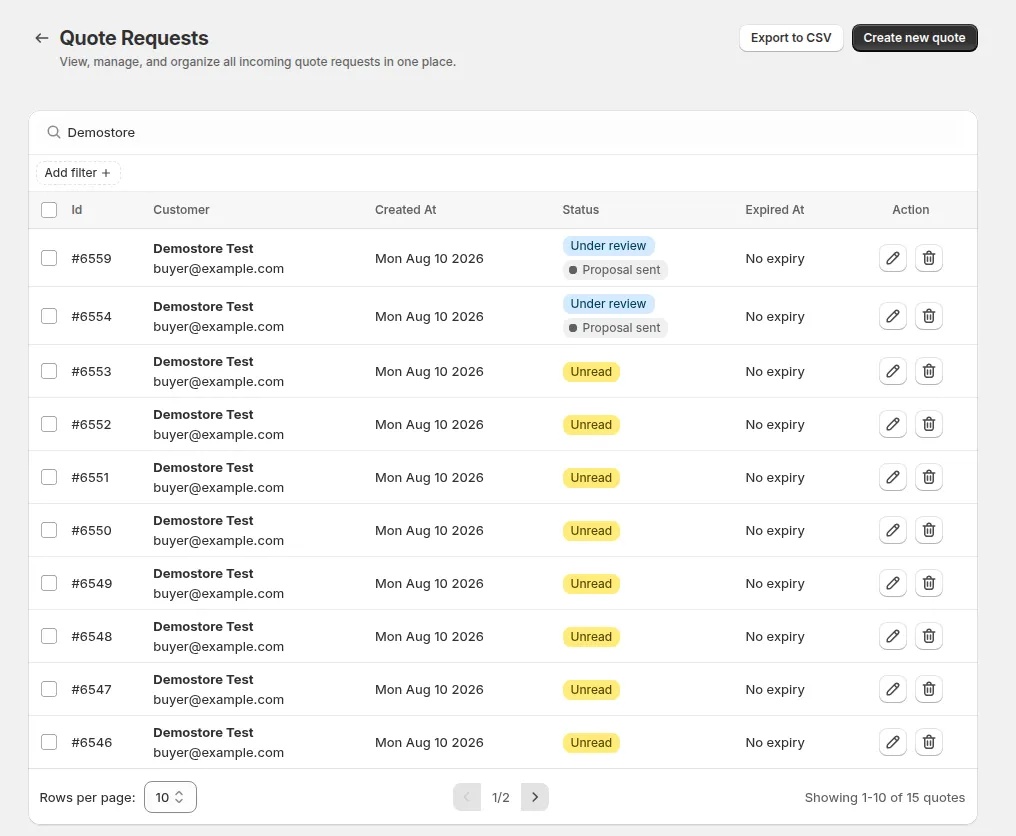Edit quote #6550 with the pencil icon
The width and height of the screenshot is (1016, 836).
[892, 531]
